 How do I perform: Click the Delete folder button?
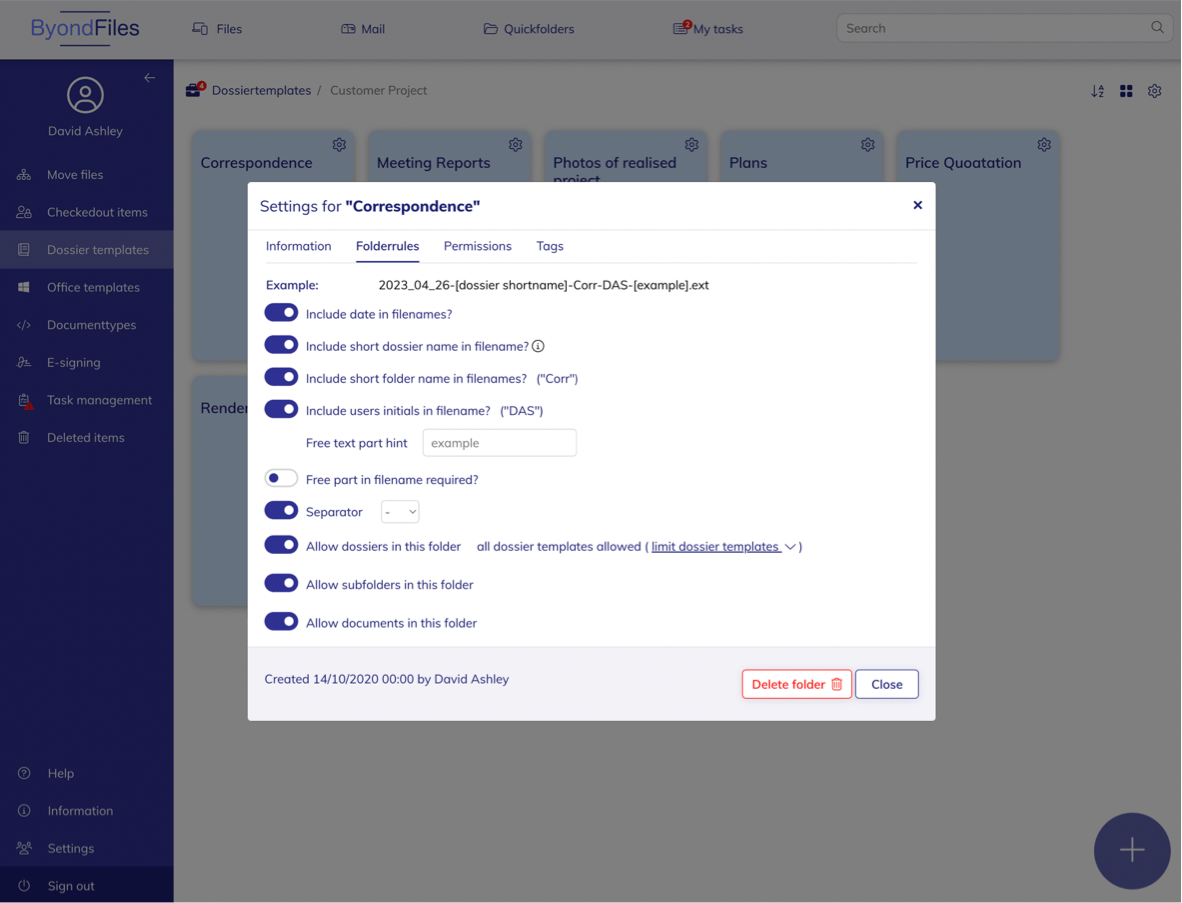point(796,684)
